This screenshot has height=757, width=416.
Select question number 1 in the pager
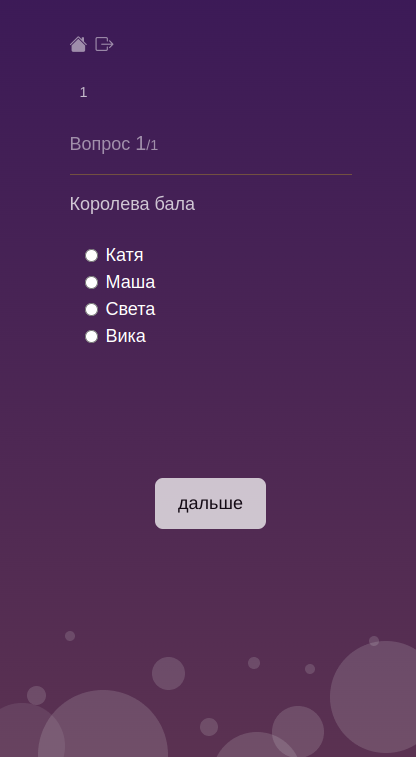[x=83, y=92]
